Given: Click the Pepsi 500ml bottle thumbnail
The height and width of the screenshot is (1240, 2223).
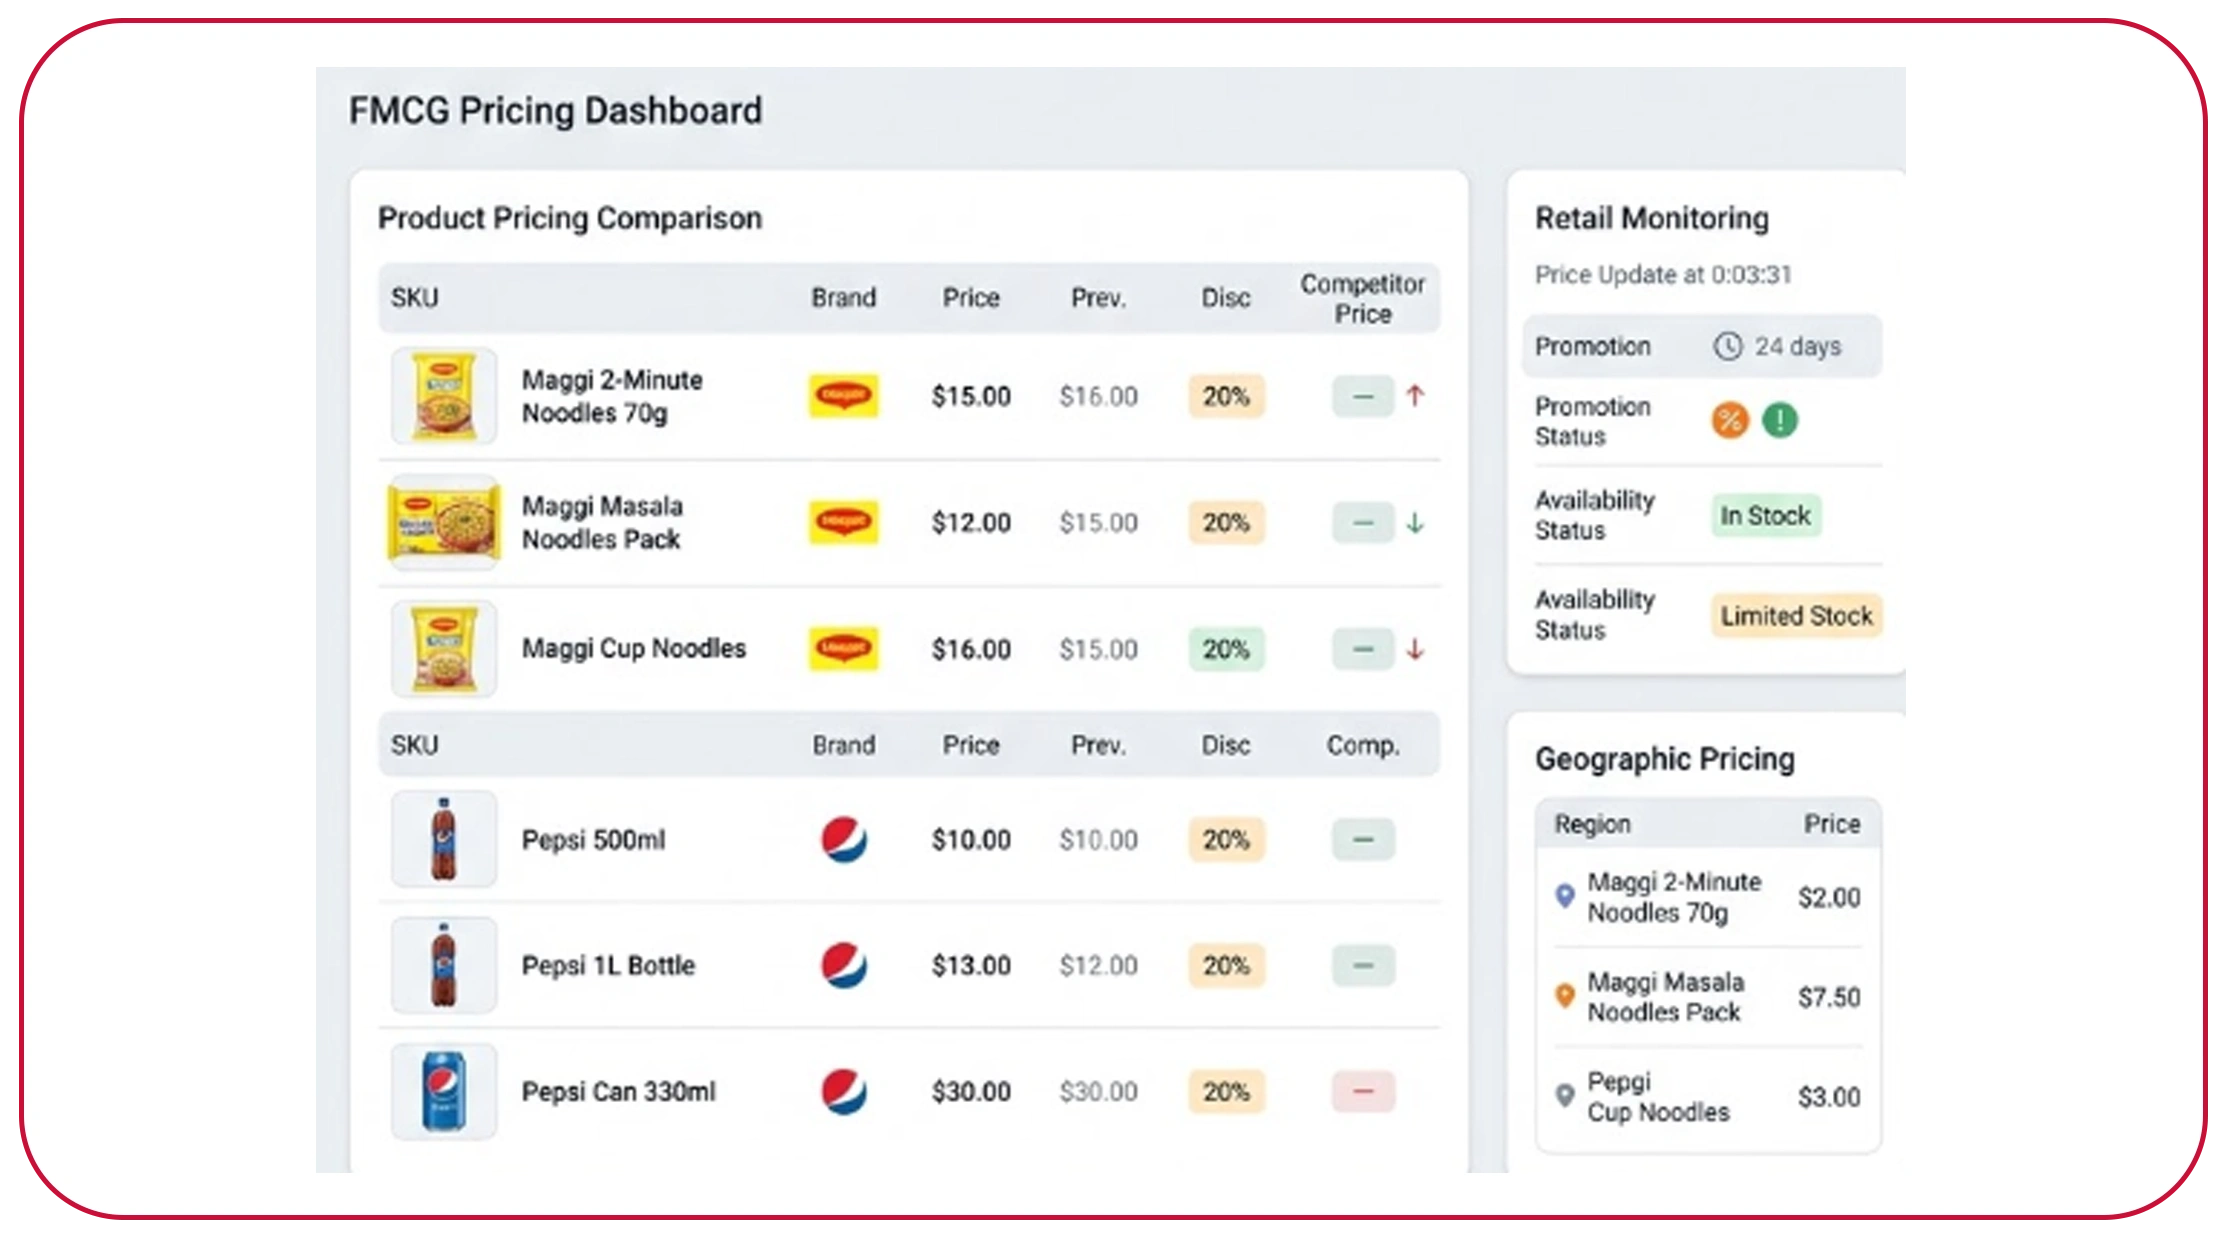Looking at the screenshot, I should (x=444, y=839).
